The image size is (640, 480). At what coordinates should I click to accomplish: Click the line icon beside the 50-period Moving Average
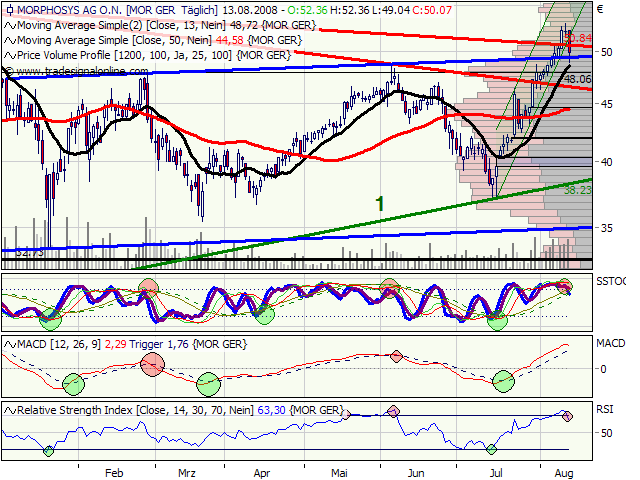[10, 40]
